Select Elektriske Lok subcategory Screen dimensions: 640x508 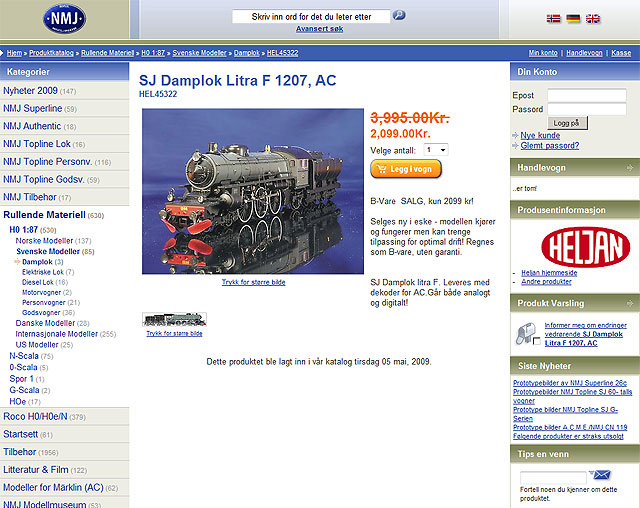[43, 272]
